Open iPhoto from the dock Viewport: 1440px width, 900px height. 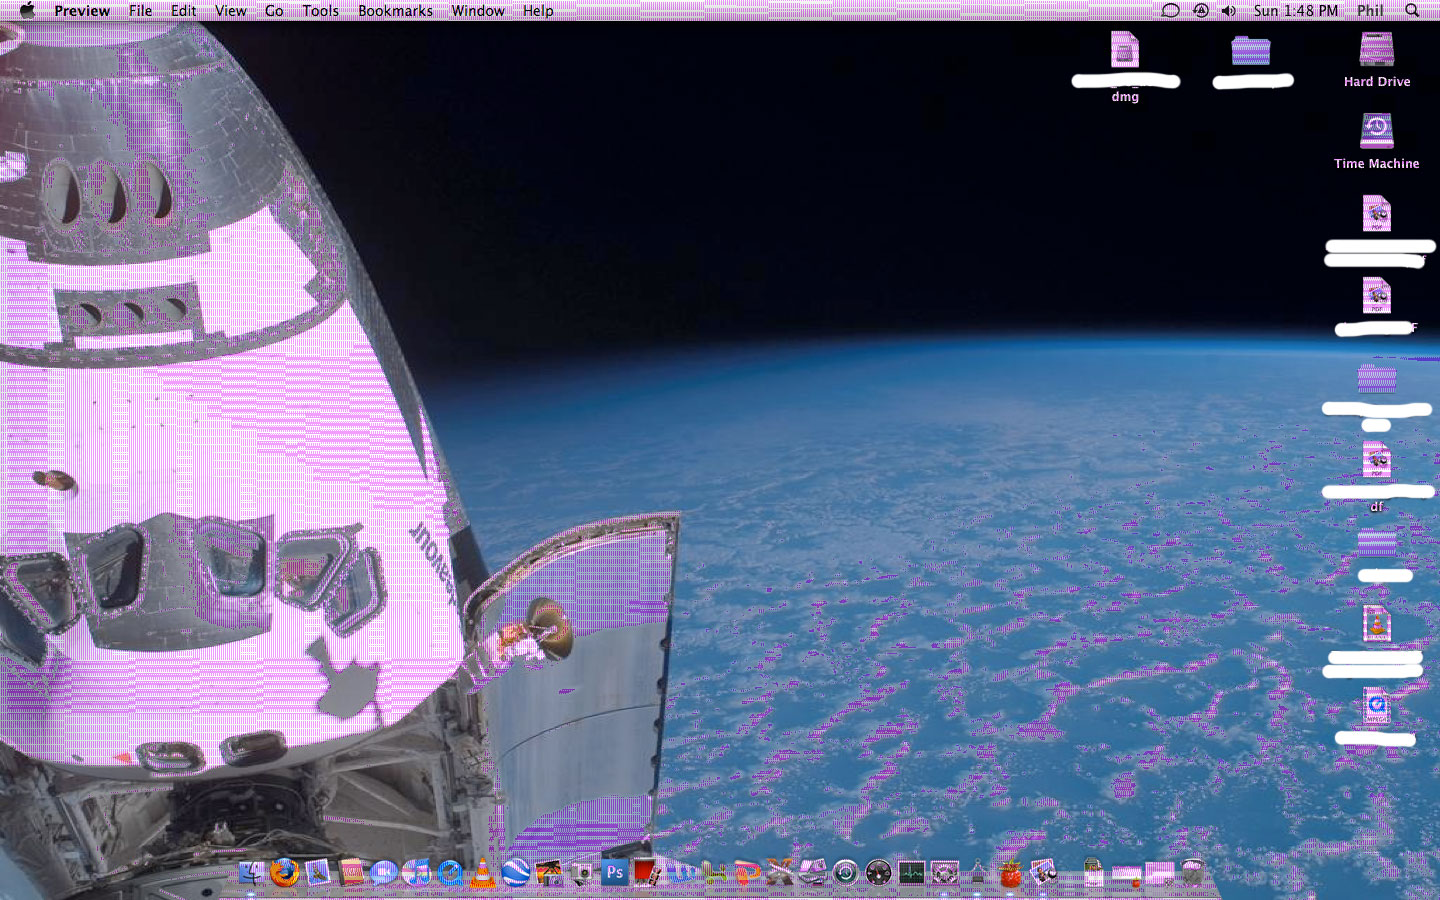549,873
